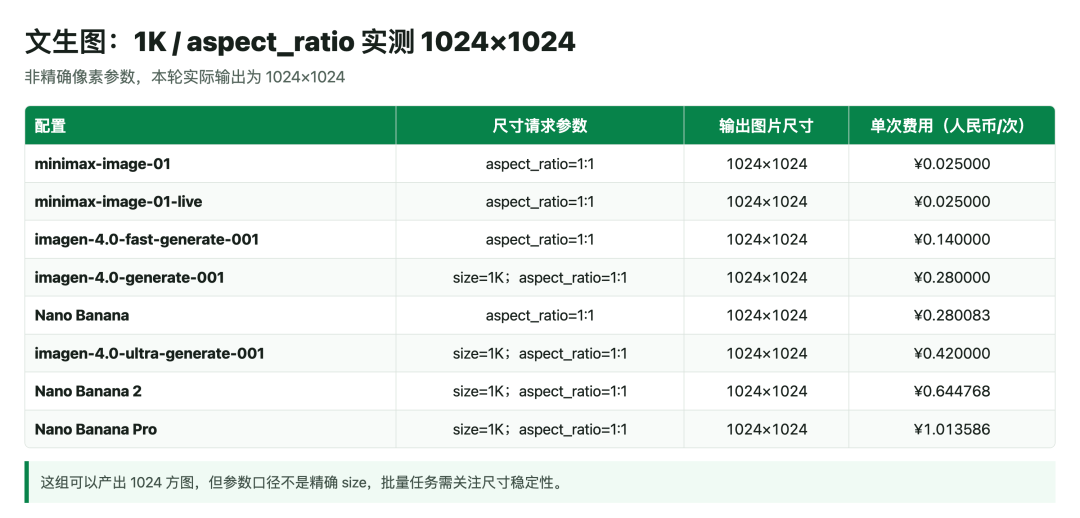Select the imagen-4.0-generate-001 cell
The height and width of the screenshot is (518, 1080).
coord(210,278)
